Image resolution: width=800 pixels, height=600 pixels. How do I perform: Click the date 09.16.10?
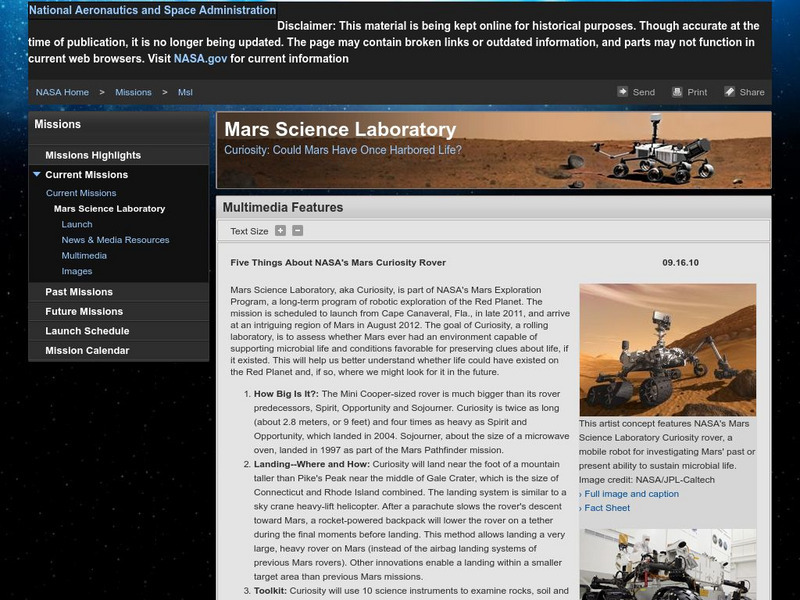pyautogui.click(x=681, y=263)
